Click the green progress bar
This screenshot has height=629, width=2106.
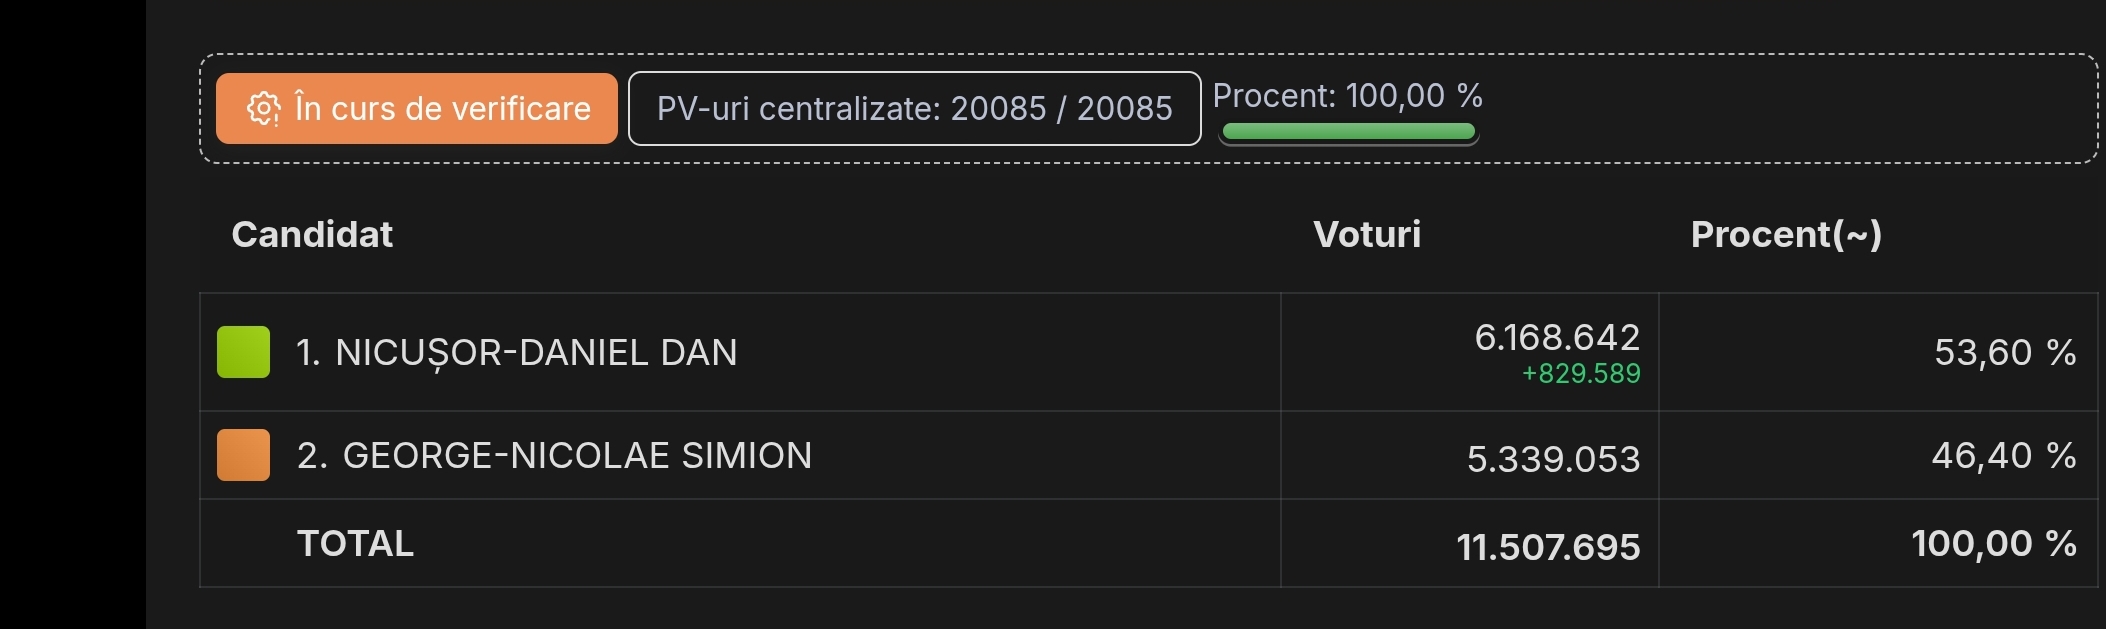tap(1348, 132)
